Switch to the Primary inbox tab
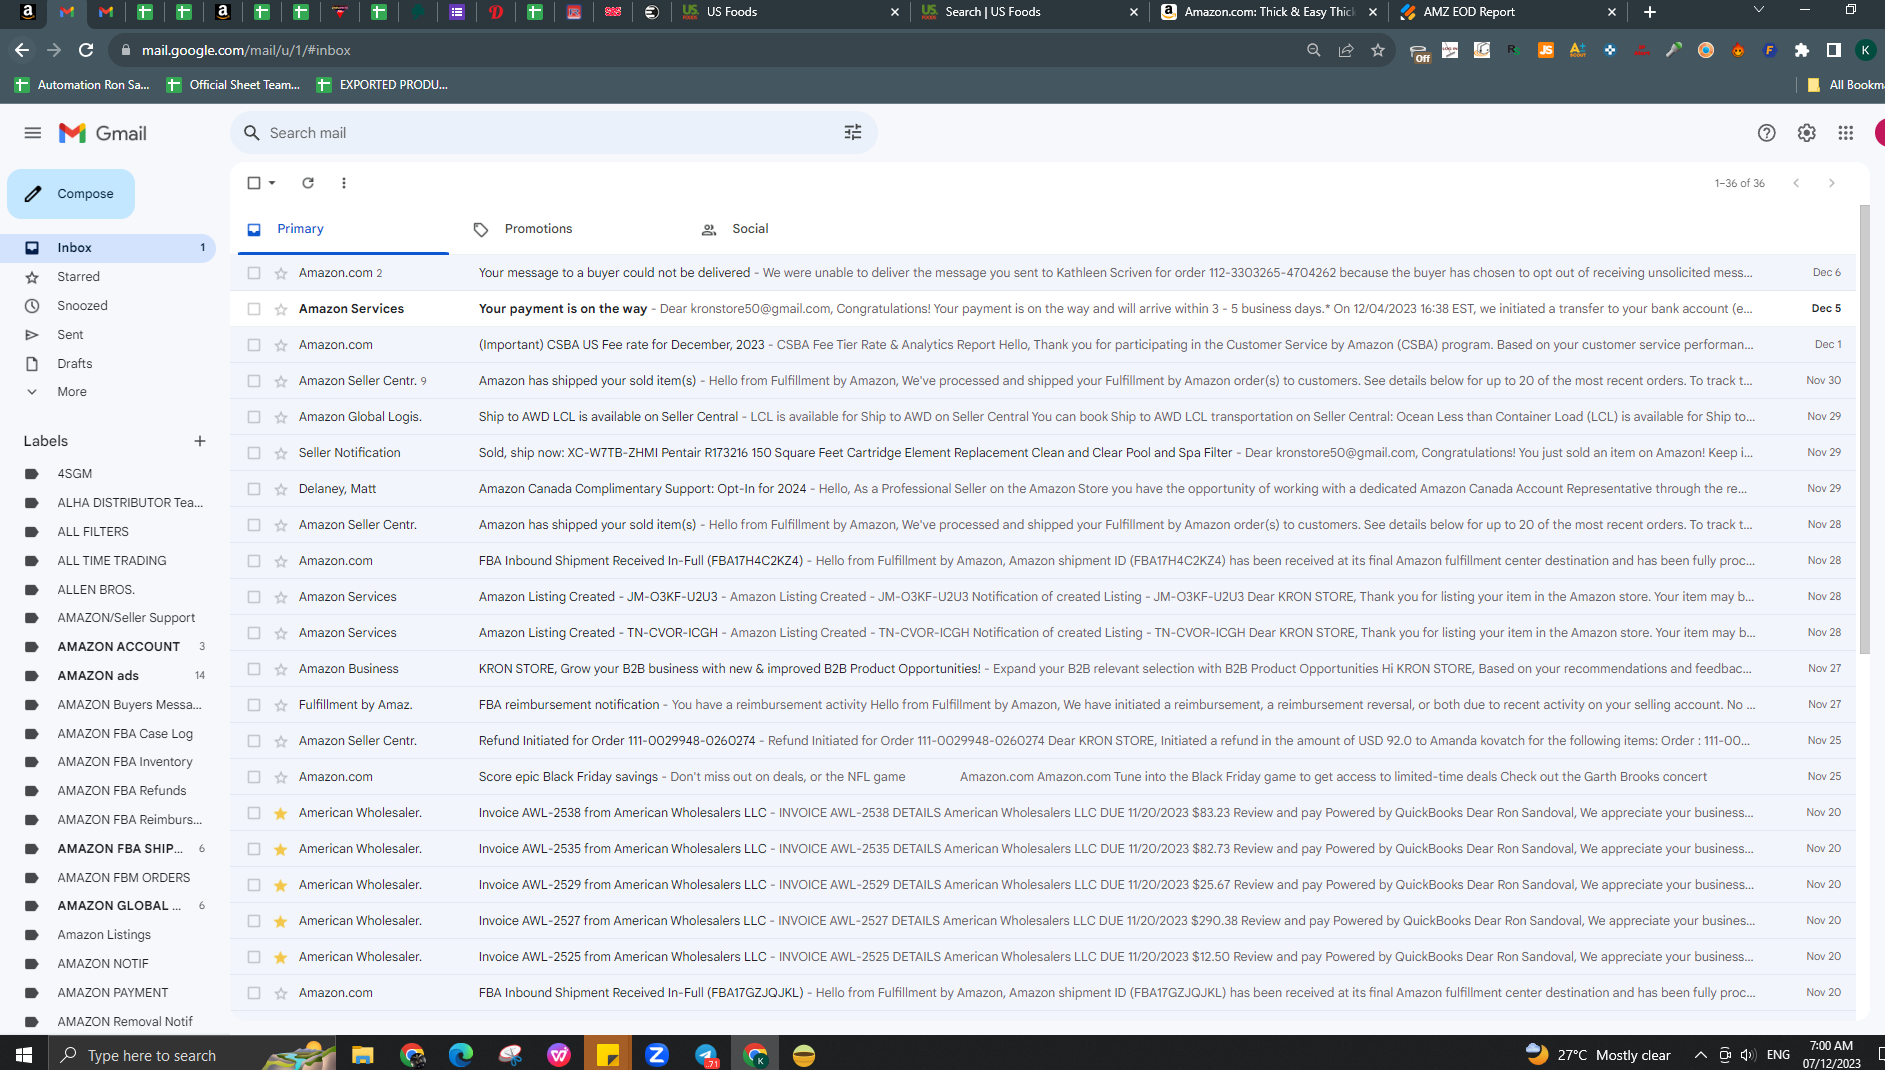The width and height of the screenshot is (1885, 1070). [343, 229]
